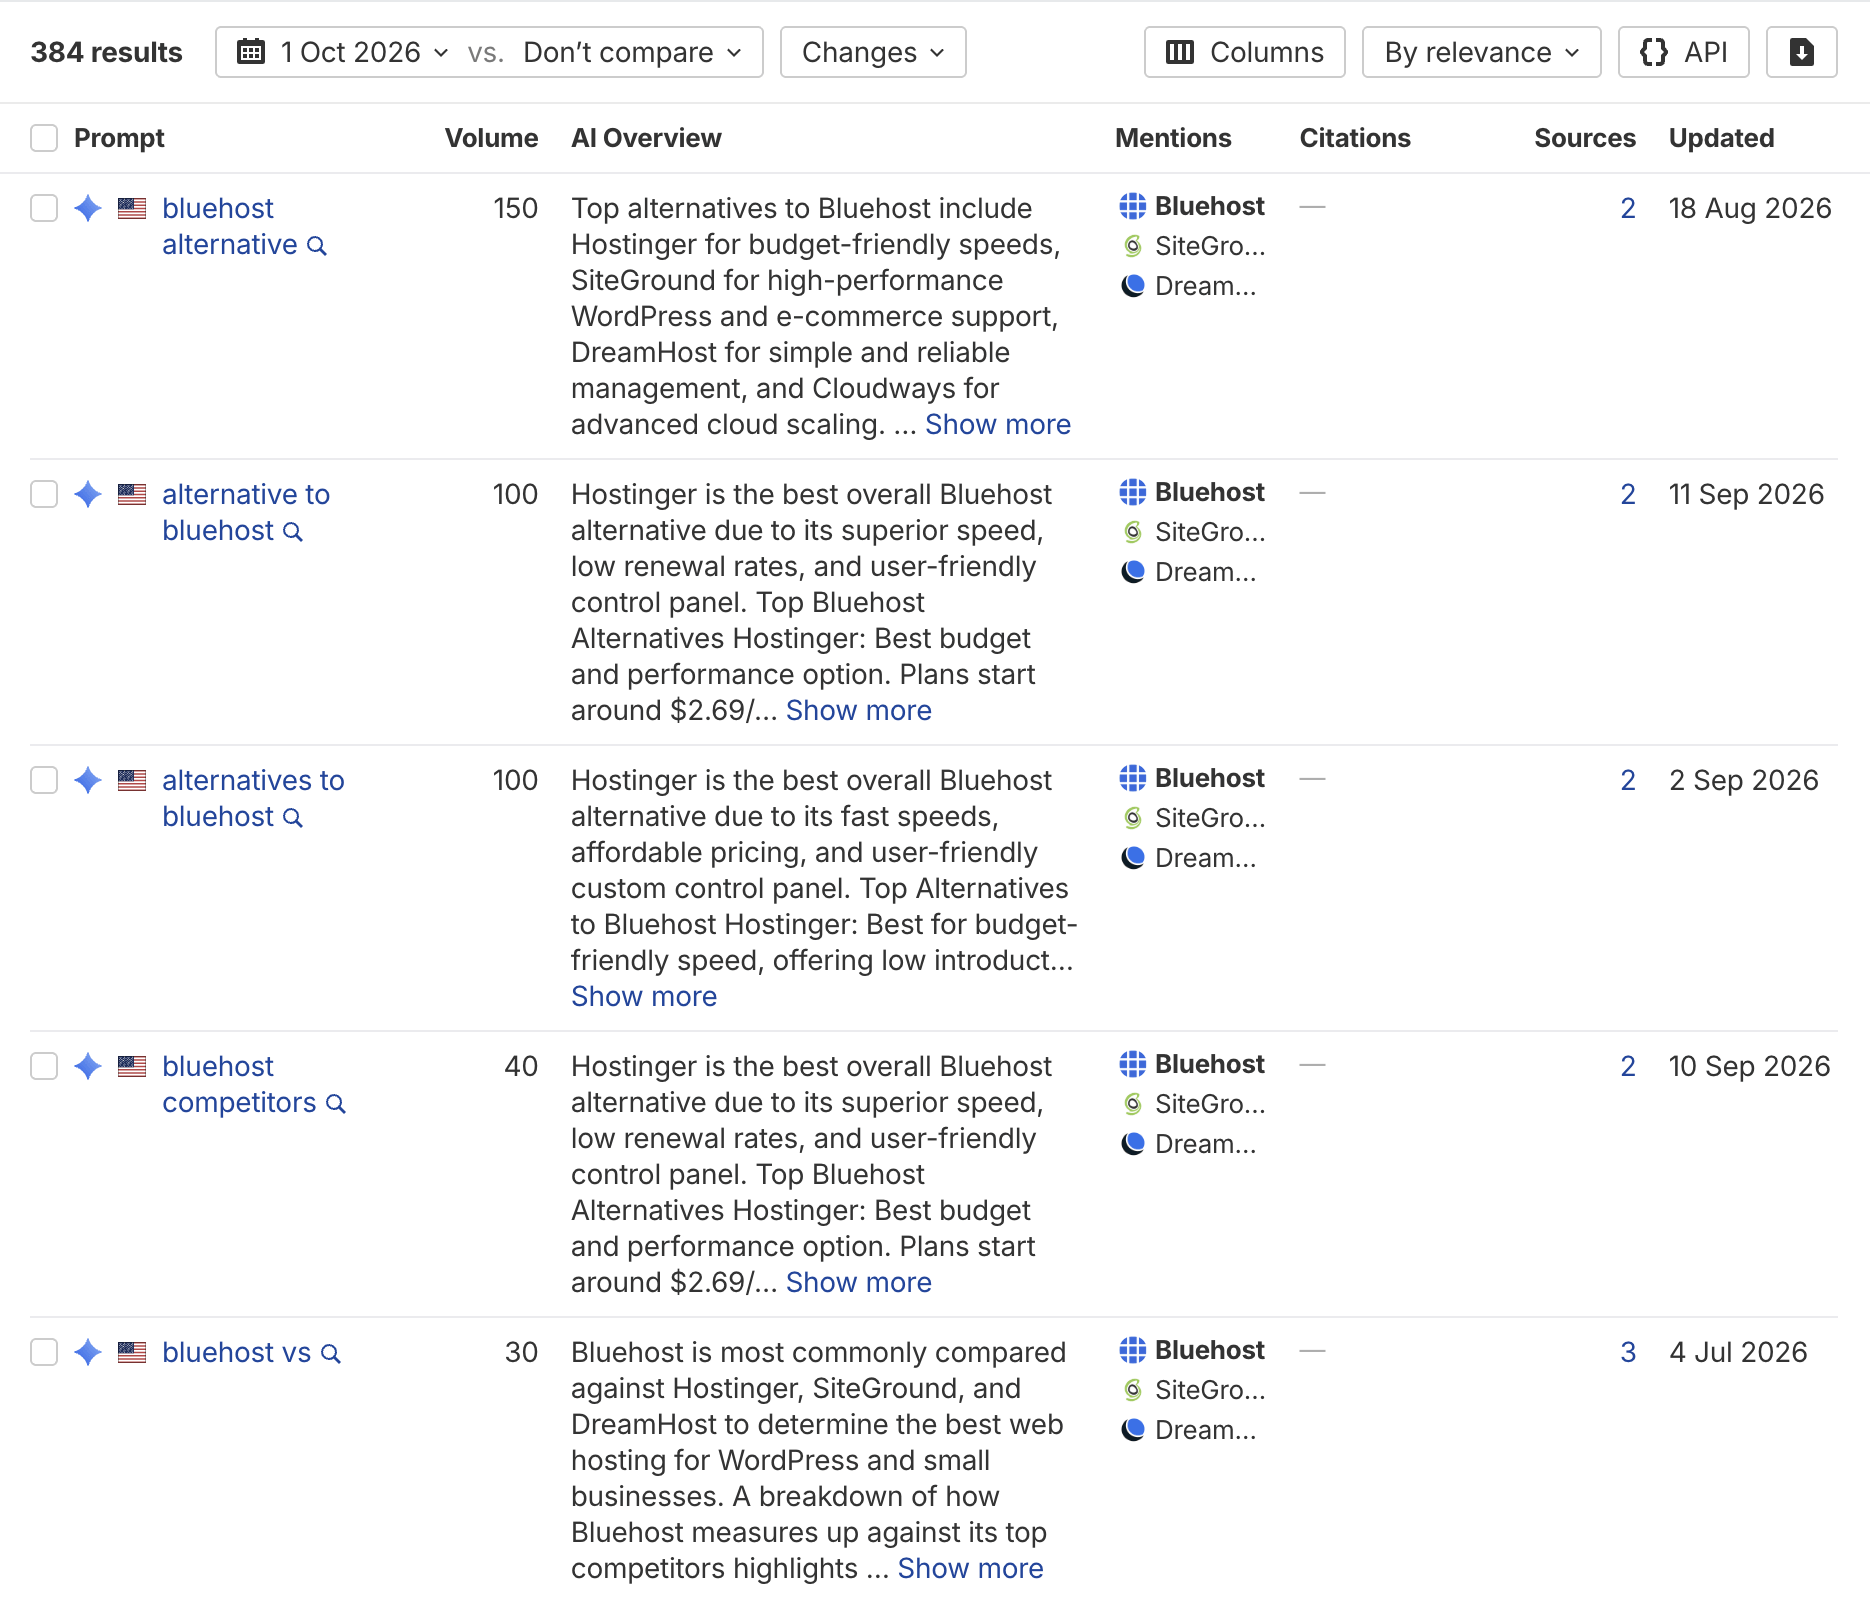
Task: Check the box for alternative to bluehost row
Action: tap(44, 494)
